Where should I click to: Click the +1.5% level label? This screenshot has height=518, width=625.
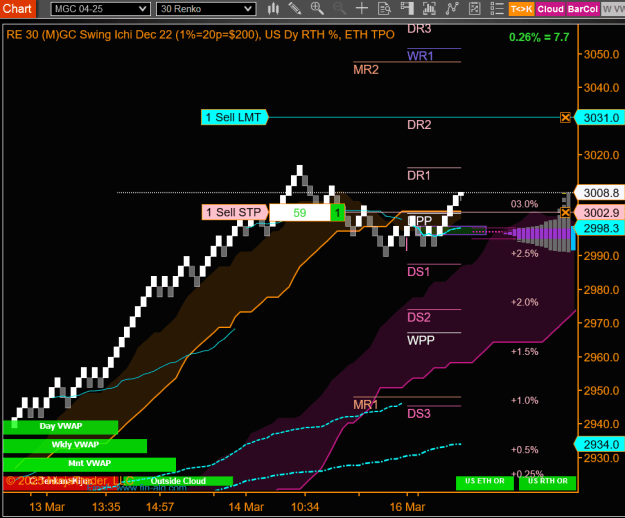pyautogui.click(x=525, y=351)
